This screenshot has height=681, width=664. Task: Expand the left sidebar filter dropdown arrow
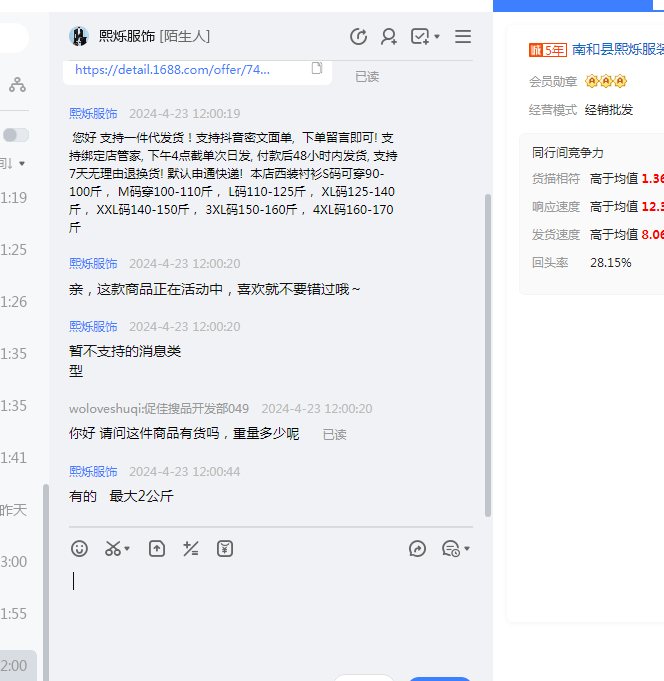(21, 163)
